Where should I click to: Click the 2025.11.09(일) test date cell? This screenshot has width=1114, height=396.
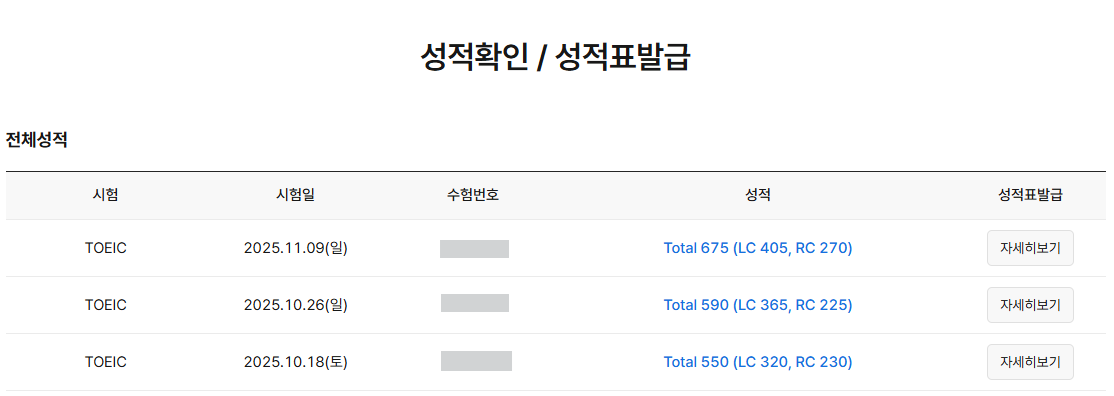[296, 248]
